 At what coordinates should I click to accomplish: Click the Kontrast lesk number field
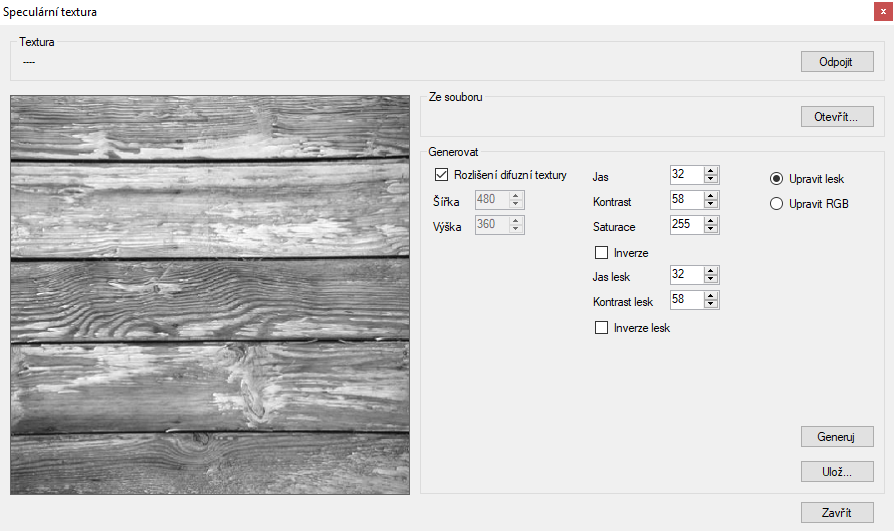coord(686,300)
